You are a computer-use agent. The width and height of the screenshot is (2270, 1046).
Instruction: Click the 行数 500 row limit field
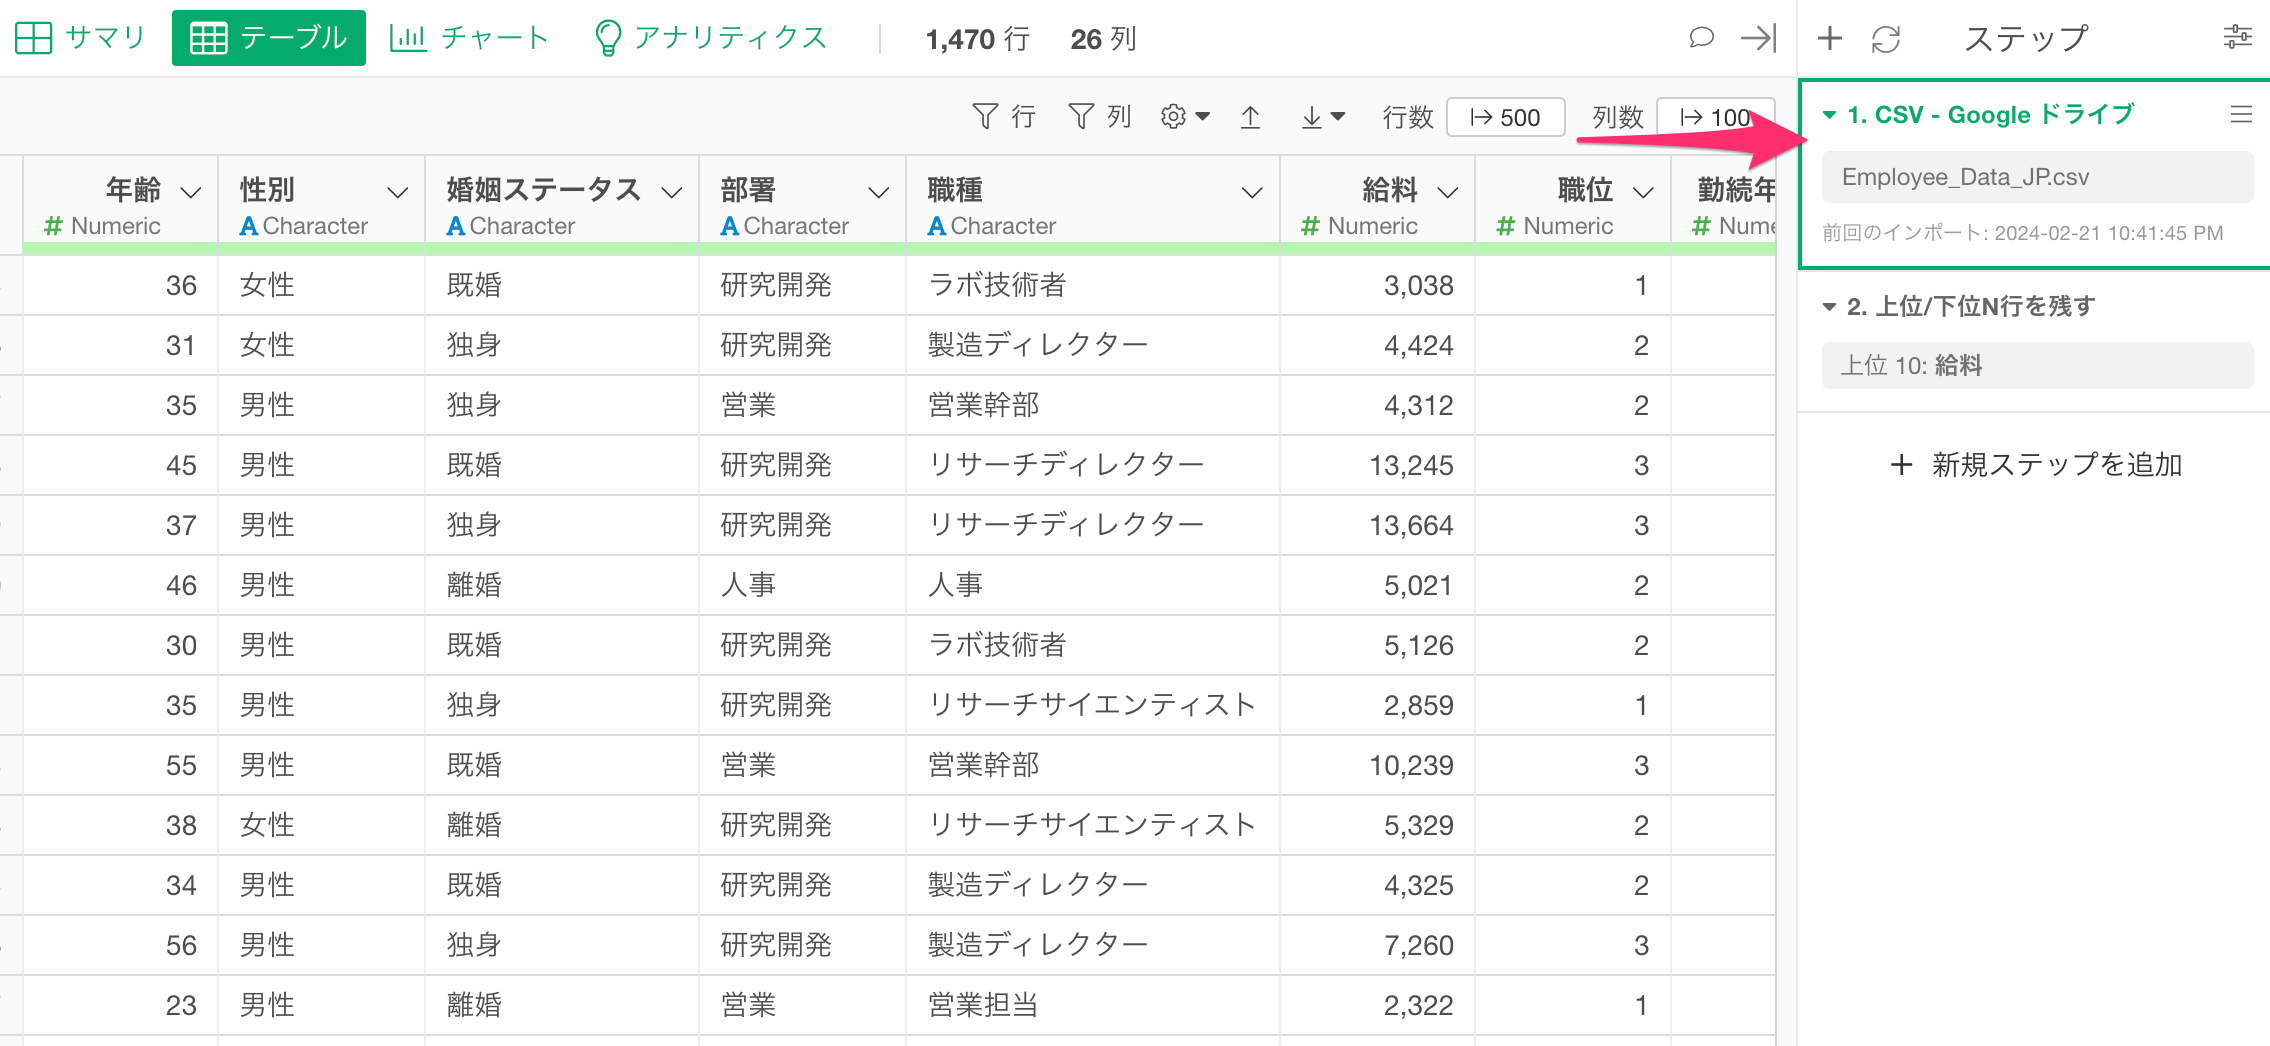[x=1505, y=117]
